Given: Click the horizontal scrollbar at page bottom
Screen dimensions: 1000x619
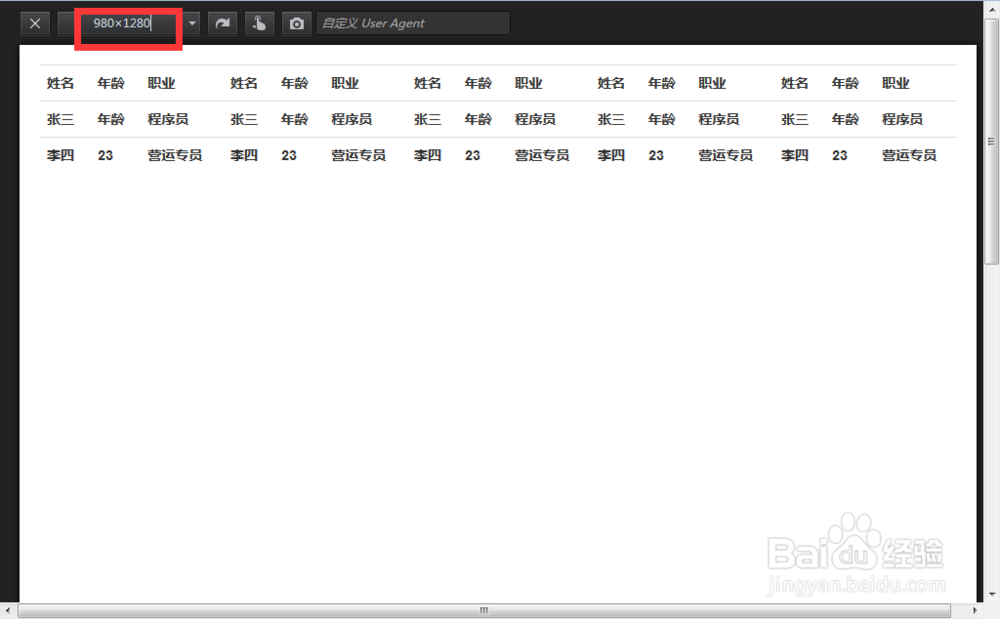Looking at the screenshot, I should (483, 609).
